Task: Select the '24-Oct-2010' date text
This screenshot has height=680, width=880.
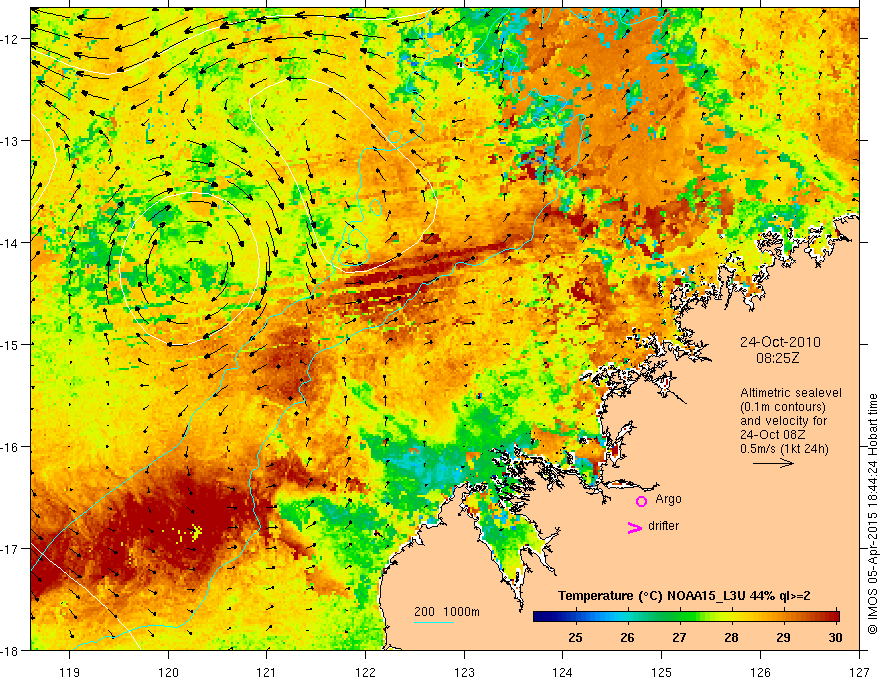Action: (780, 342)
